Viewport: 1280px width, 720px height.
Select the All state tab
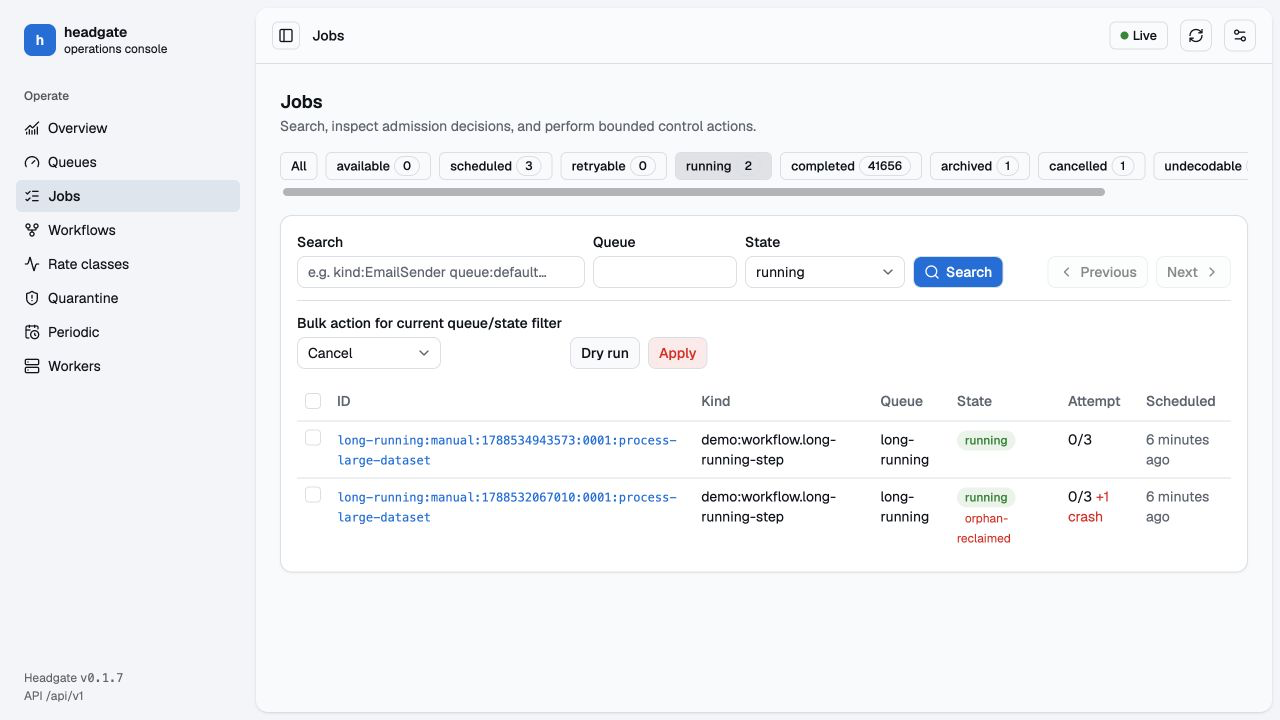point(299,166)
